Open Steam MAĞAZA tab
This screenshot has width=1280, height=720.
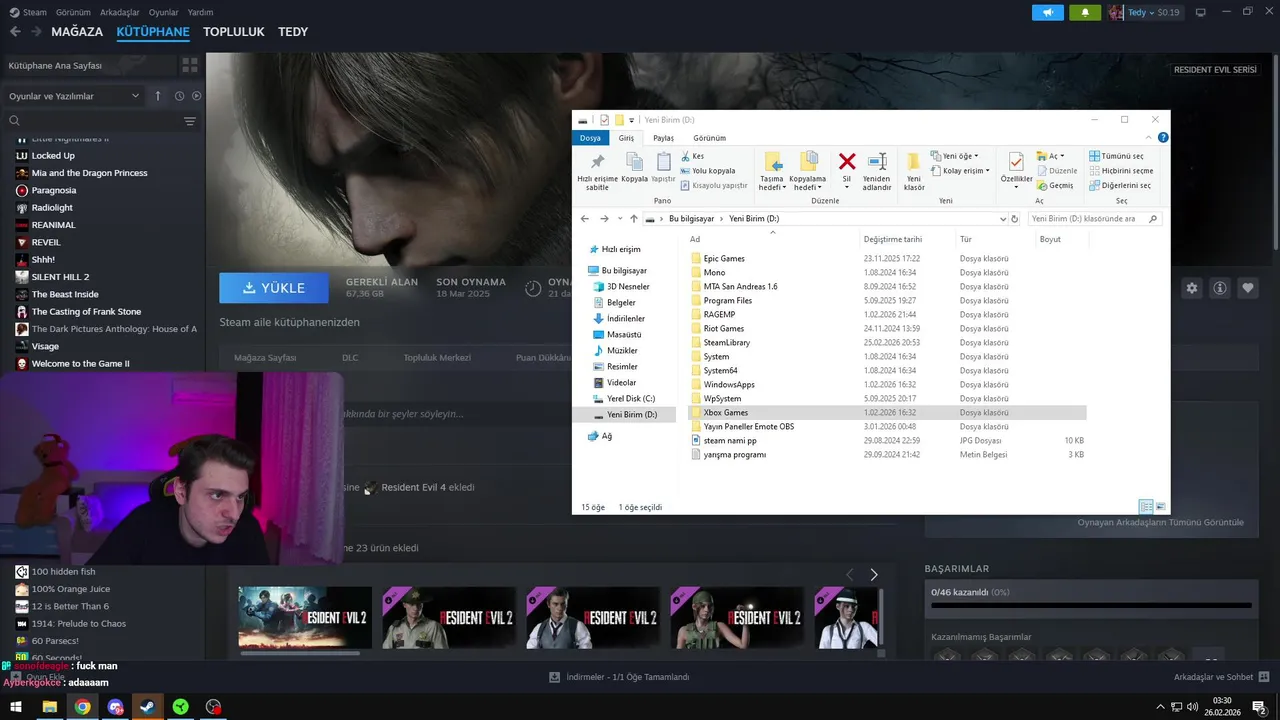(77, 32)
